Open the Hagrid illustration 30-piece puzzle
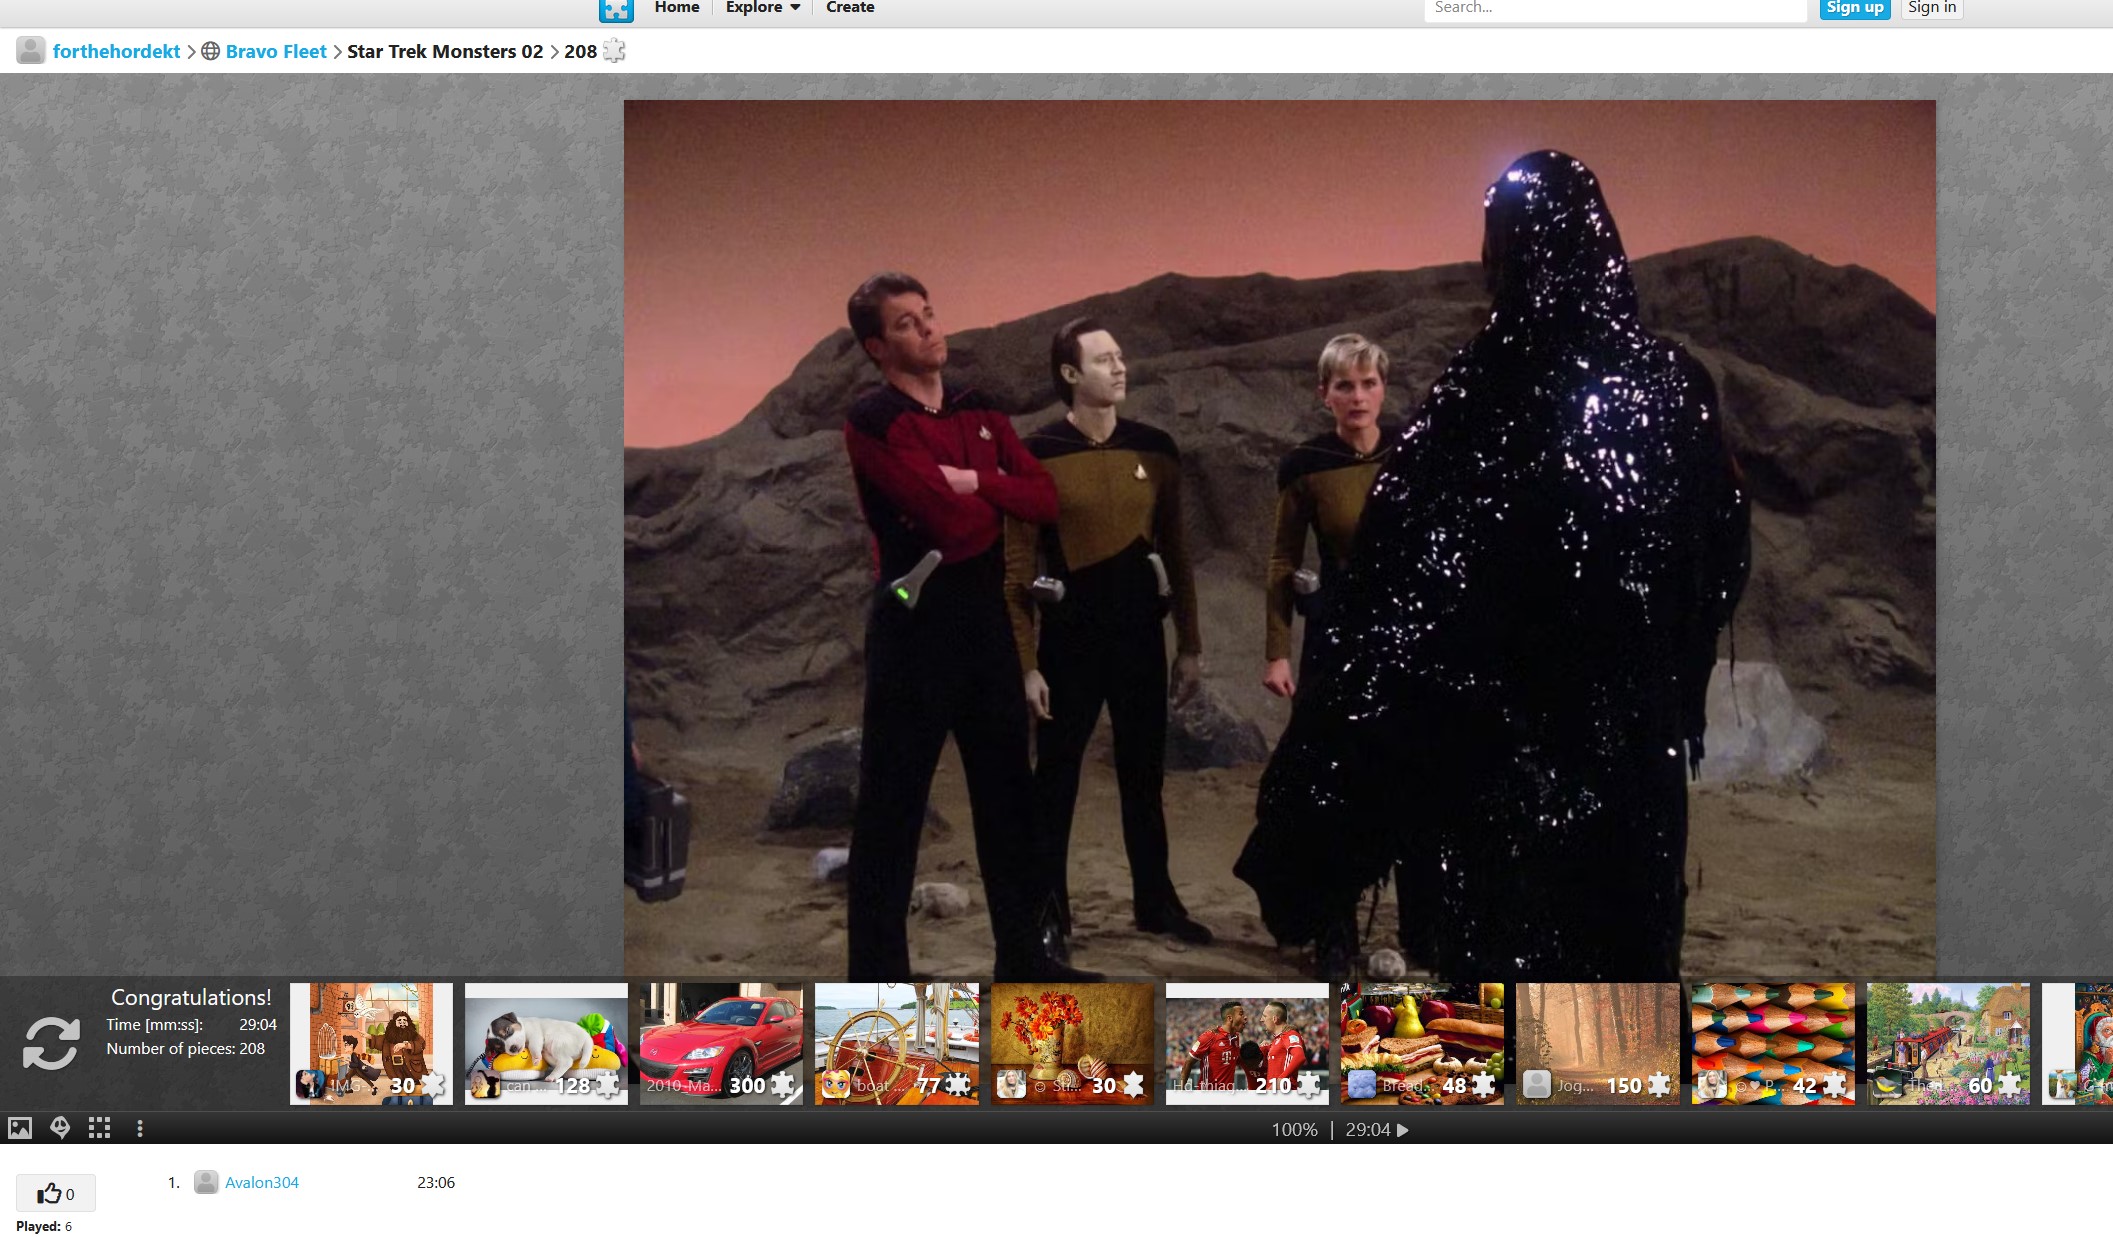The height and width of the screenshot is (1237, 2113). [x=371, y=1043]
